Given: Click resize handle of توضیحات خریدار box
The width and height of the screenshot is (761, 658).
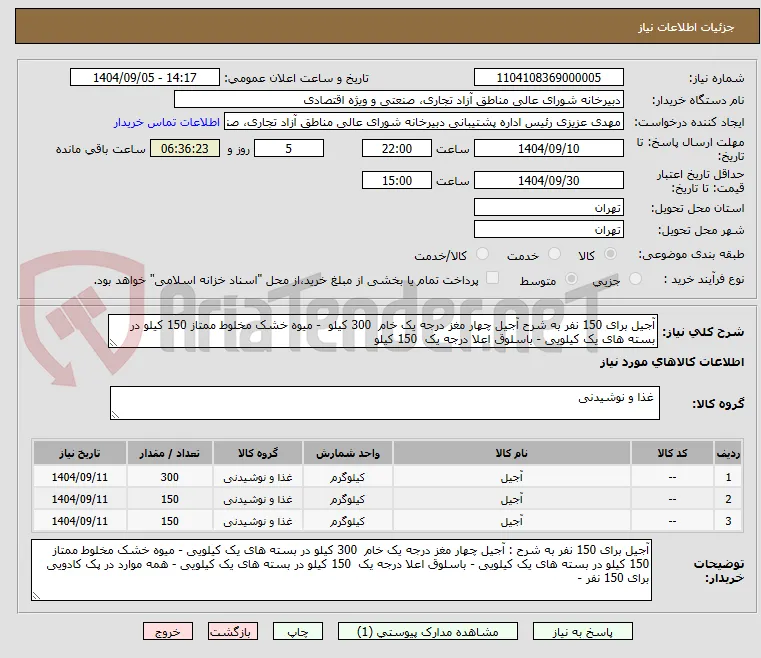Looking at the screenshot, I should pos(36,596).
